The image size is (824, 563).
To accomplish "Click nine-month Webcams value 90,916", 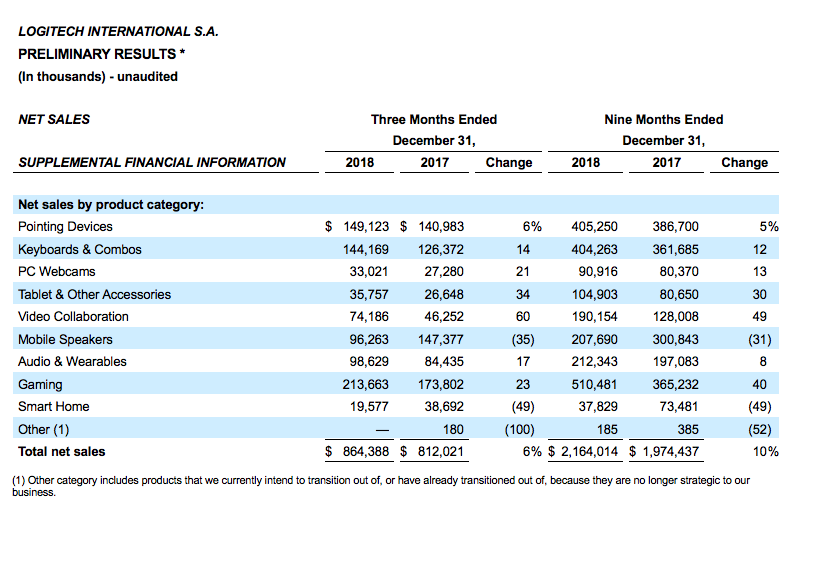I will click(x=598, y=272).
